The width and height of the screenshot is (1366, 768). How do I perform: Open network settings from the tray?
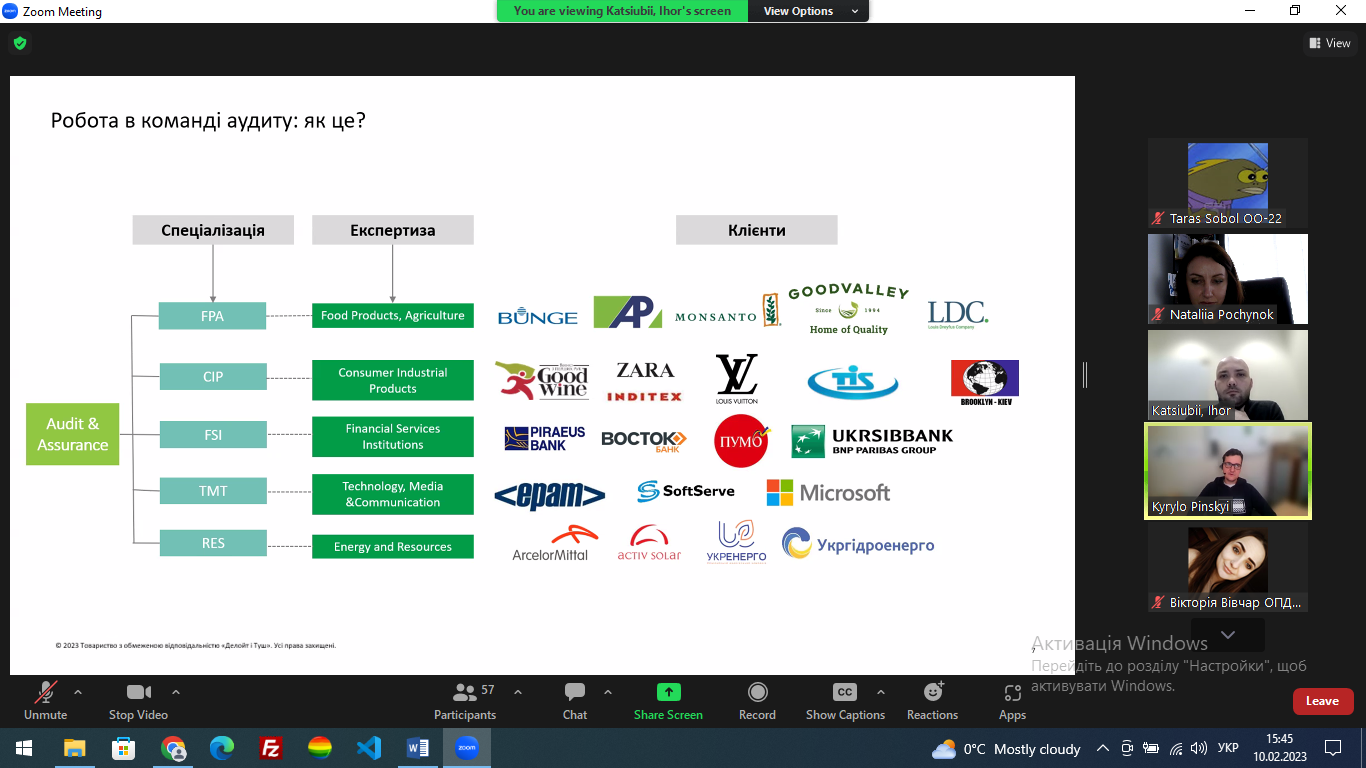[x=1176, y=748]
